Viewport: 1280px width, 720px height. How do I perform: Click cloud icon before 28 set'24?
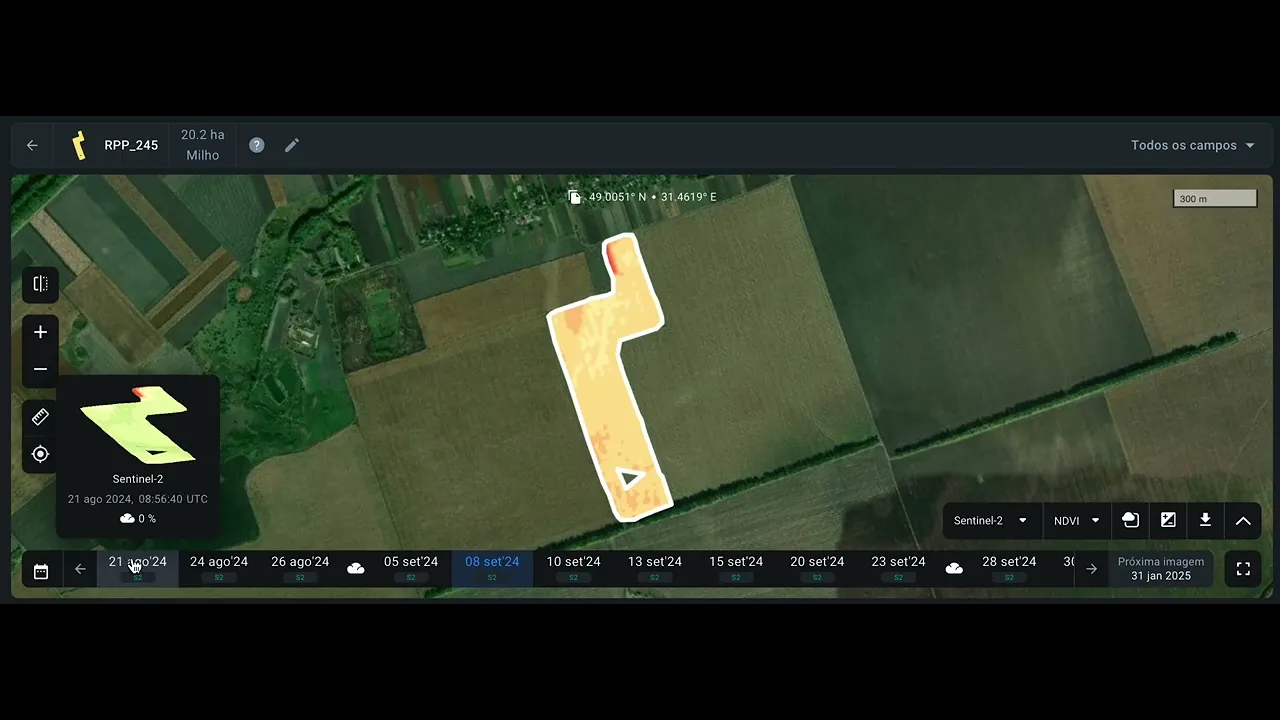point(954,568)
